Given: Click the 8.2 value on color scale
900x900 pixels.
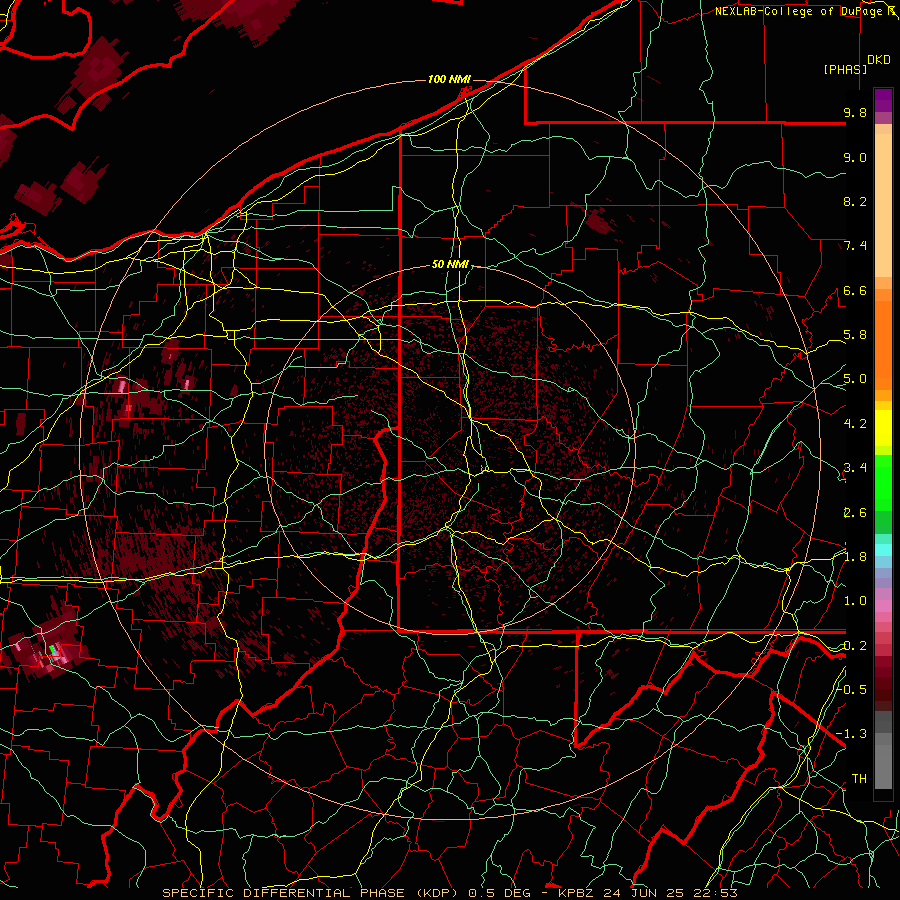Looking at the screenshot, I should tap(855, 201).
